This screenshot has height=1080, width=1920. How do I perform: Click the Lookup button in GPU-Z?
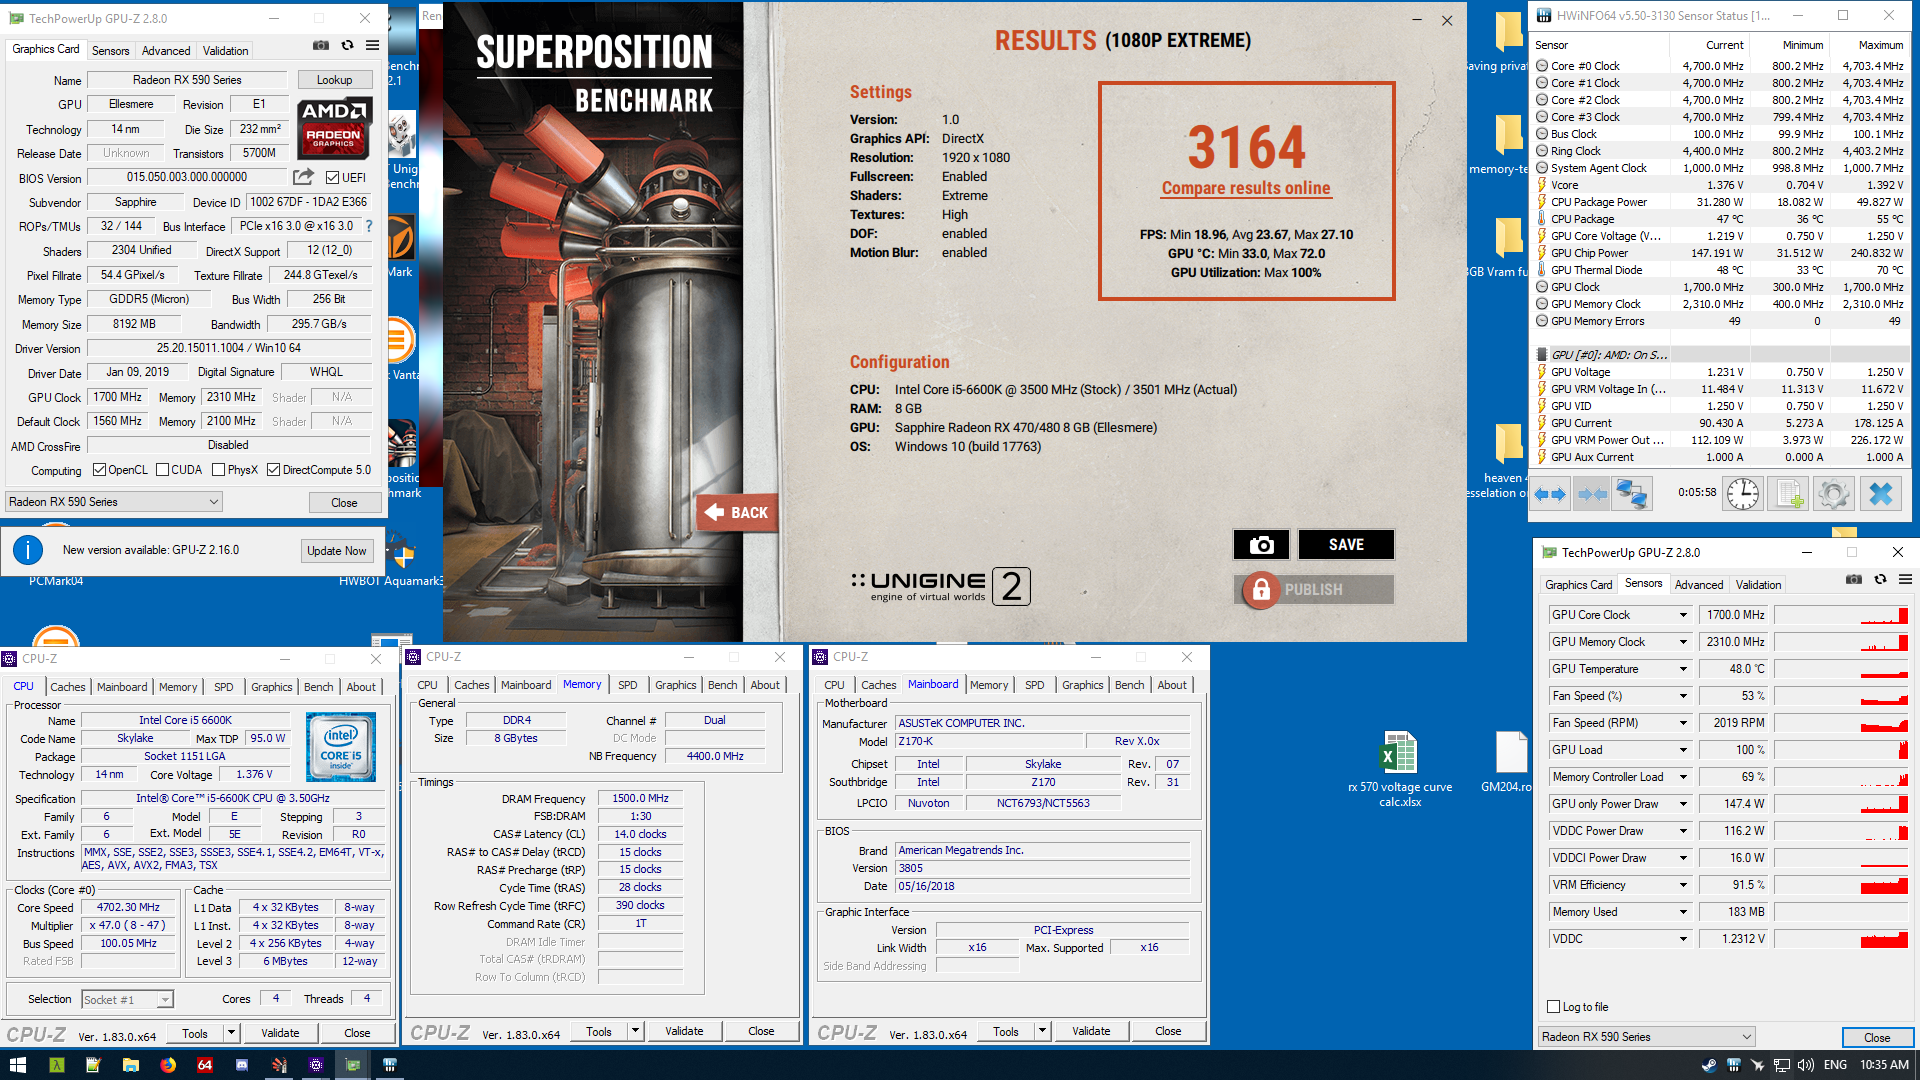click(x=334, y=80)
